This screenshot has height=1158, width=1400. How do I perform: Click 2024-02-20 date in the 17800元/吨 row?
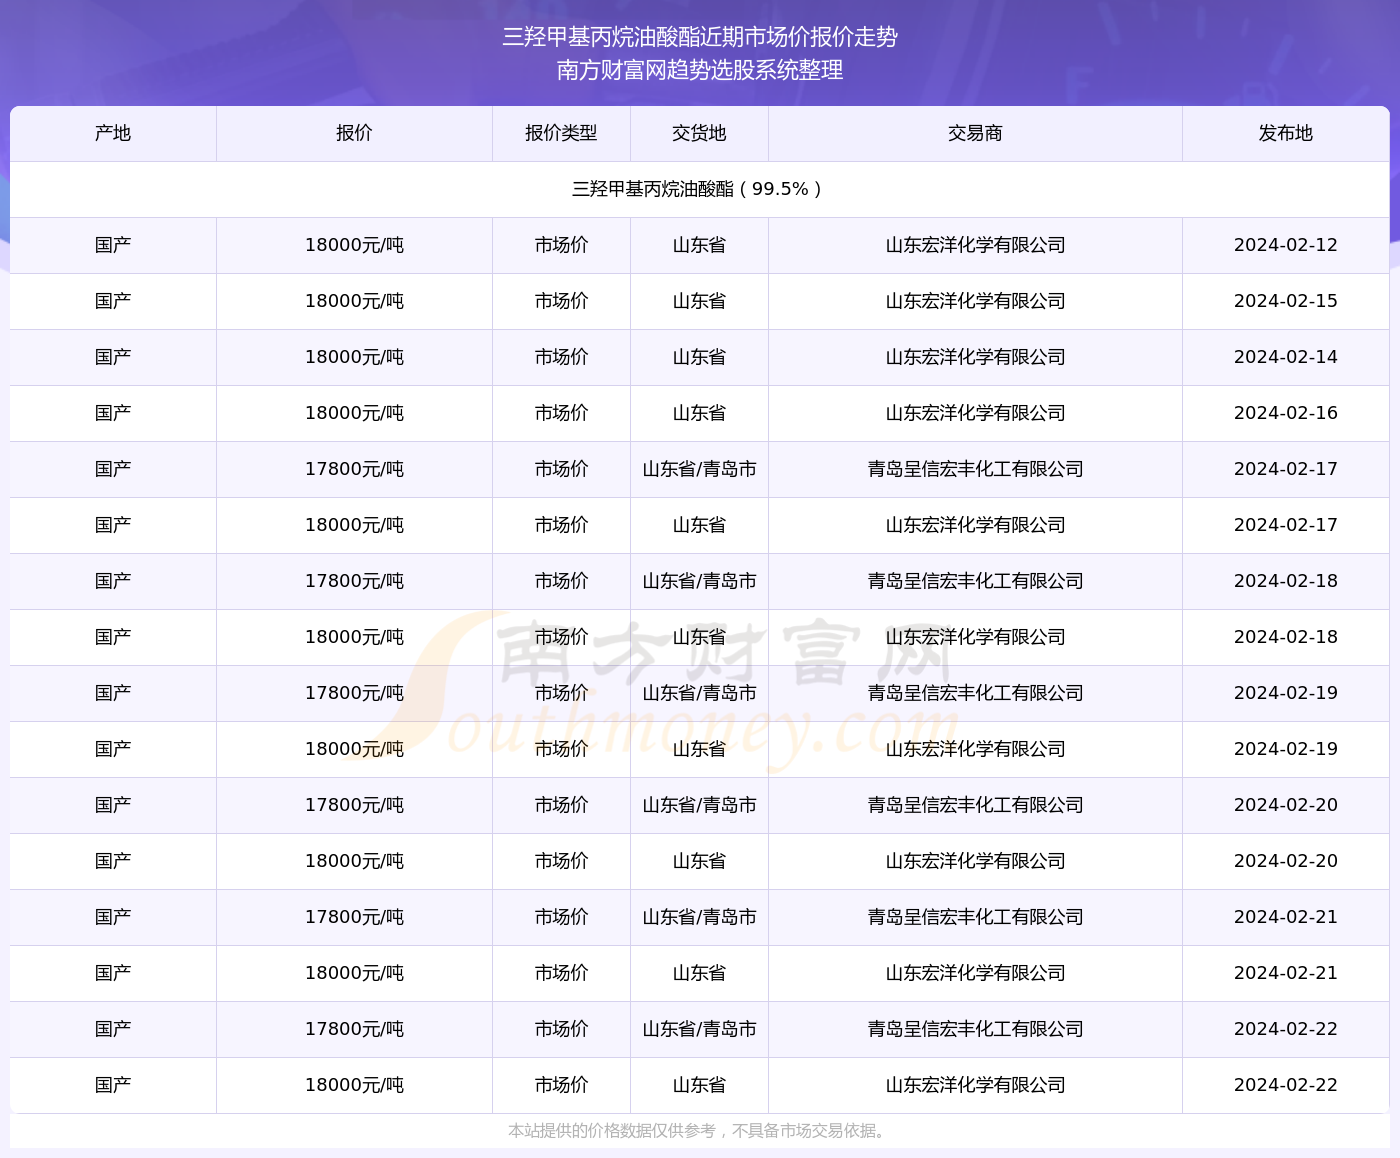pyautogui.click(x=1285, y=805)
